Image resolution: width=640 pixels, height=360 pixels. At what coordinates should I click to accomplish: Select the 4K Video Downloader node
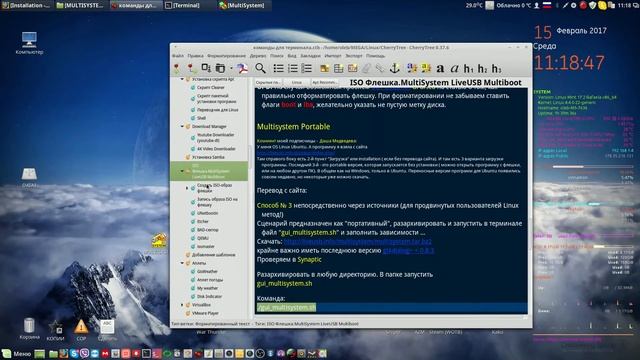(x=216, y=149)
